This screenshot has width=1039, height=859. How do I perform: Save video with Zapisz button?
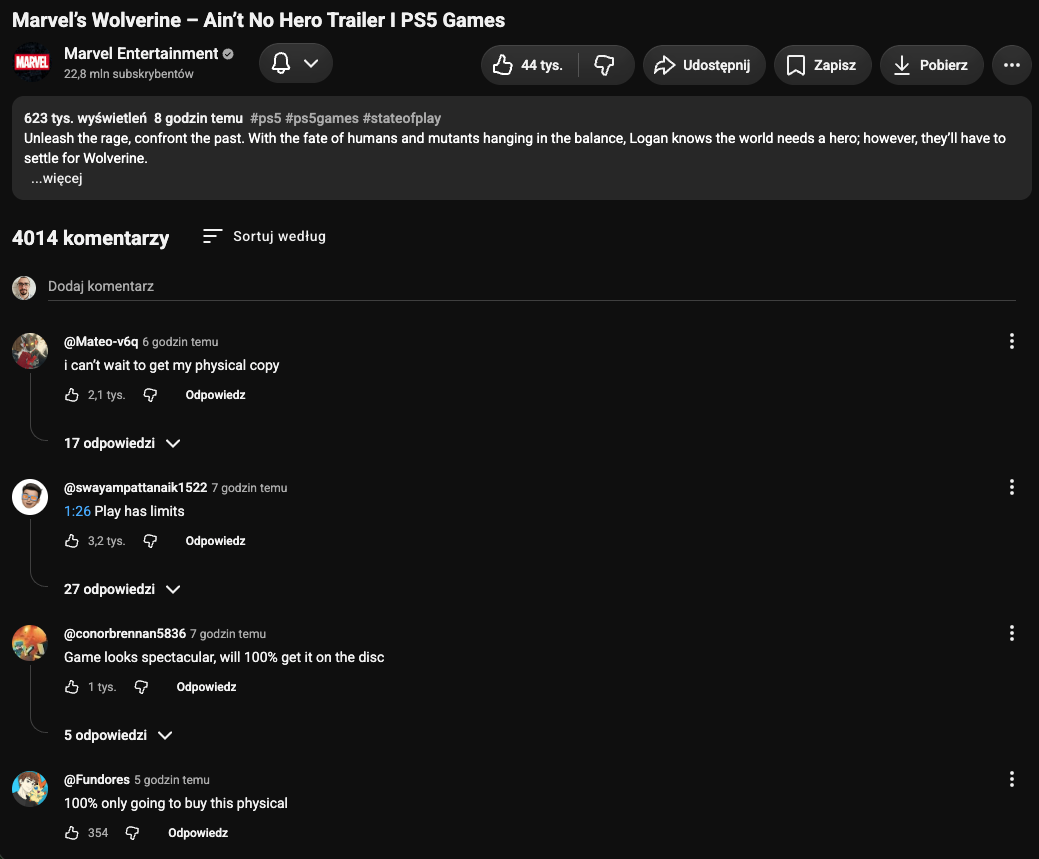pos(822,65)
